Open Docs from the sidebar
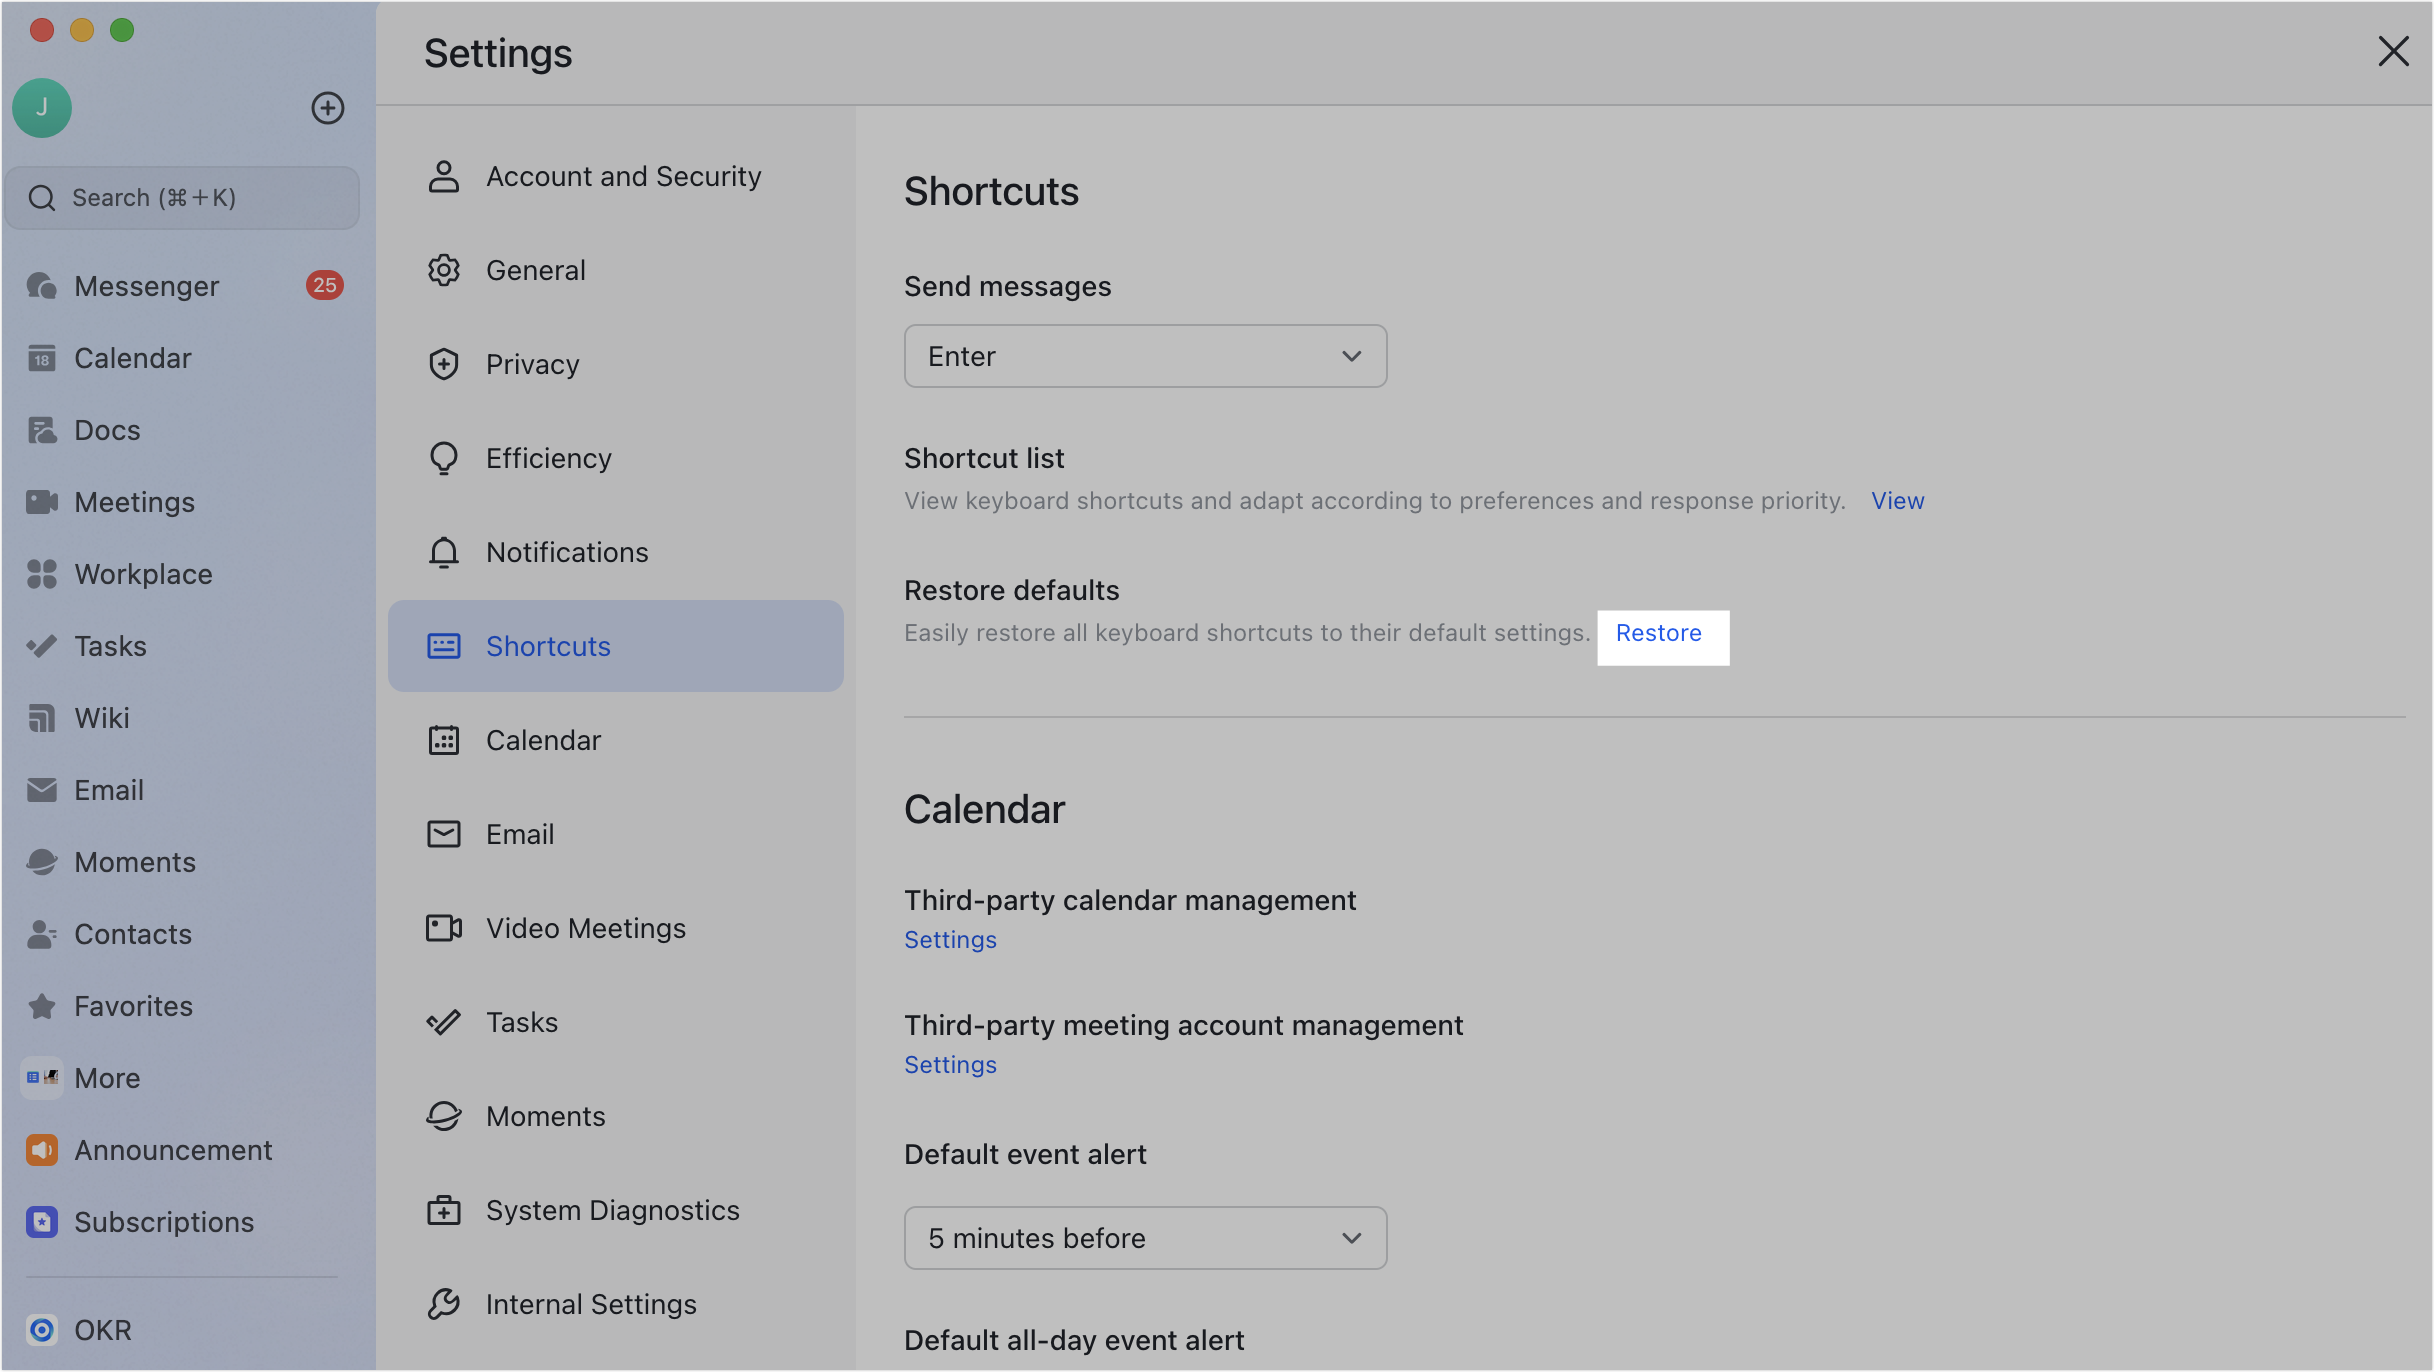 tap(106, 429)
